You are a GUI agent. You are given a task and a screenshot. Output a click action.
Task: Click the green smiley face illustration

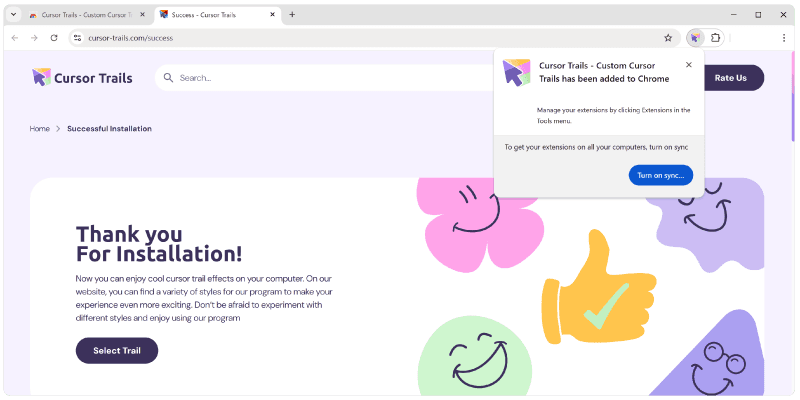point(475,356)
